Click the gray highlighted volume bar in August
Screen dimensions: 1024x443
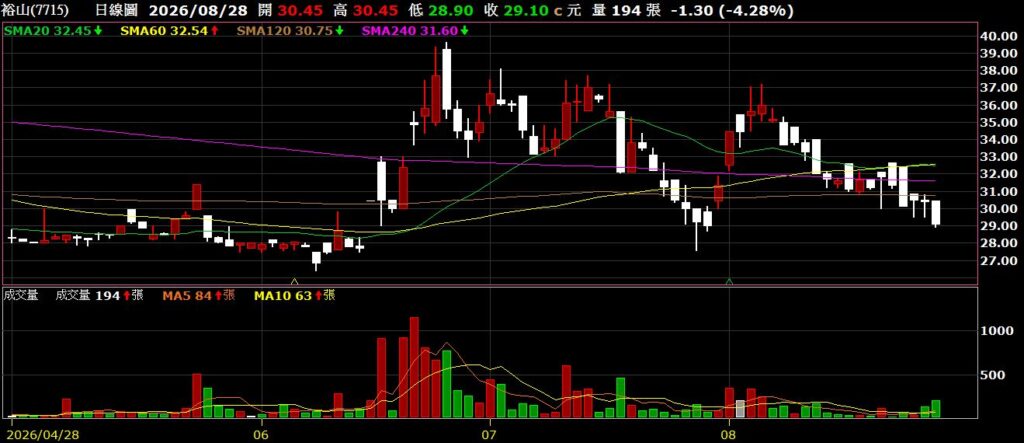tap(740, 409)
